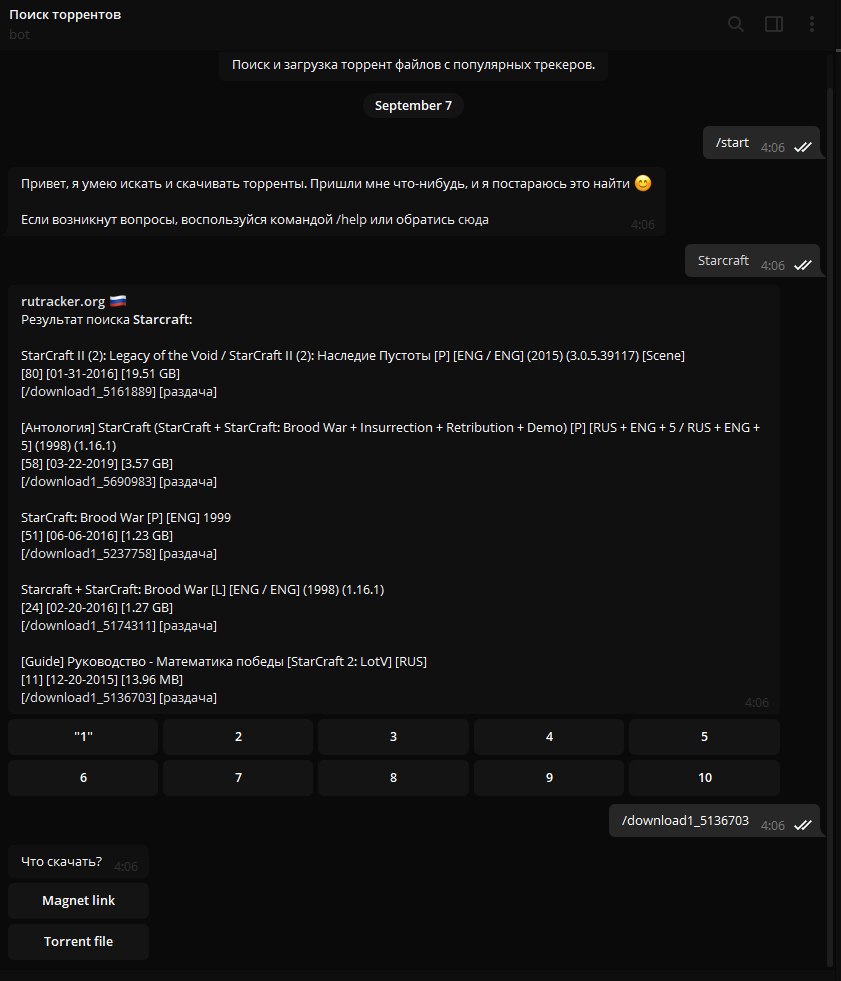
Task: Go to results page 7
Action: (238, 778)
